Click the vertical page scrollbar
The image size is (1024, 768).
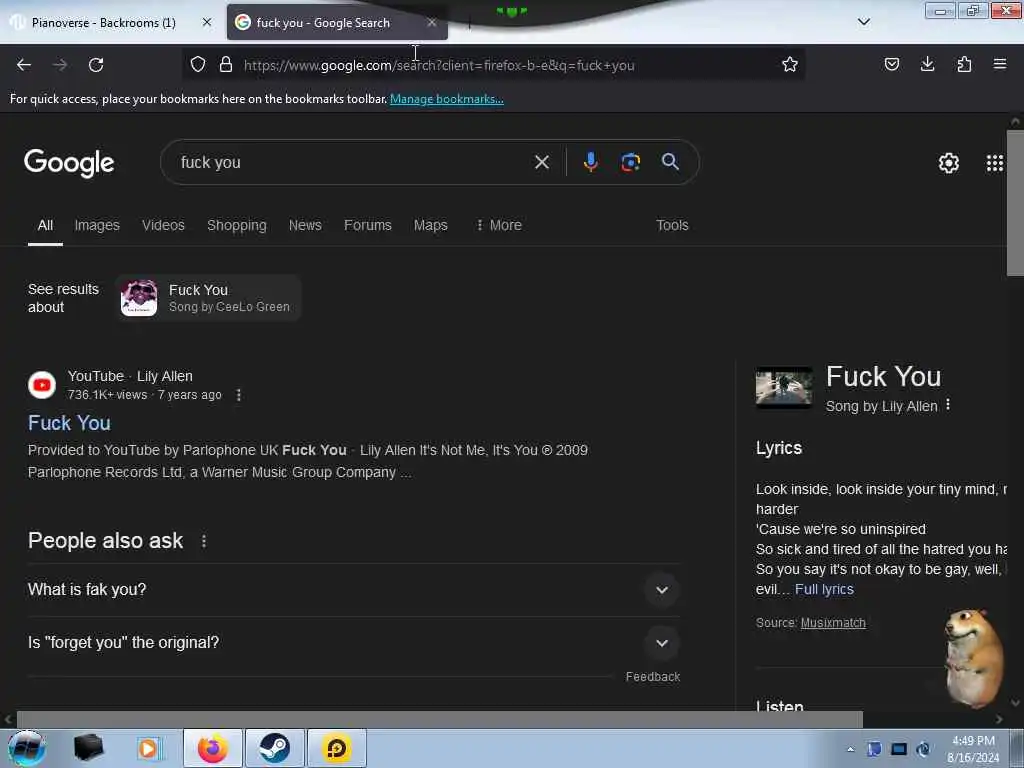1015,202
